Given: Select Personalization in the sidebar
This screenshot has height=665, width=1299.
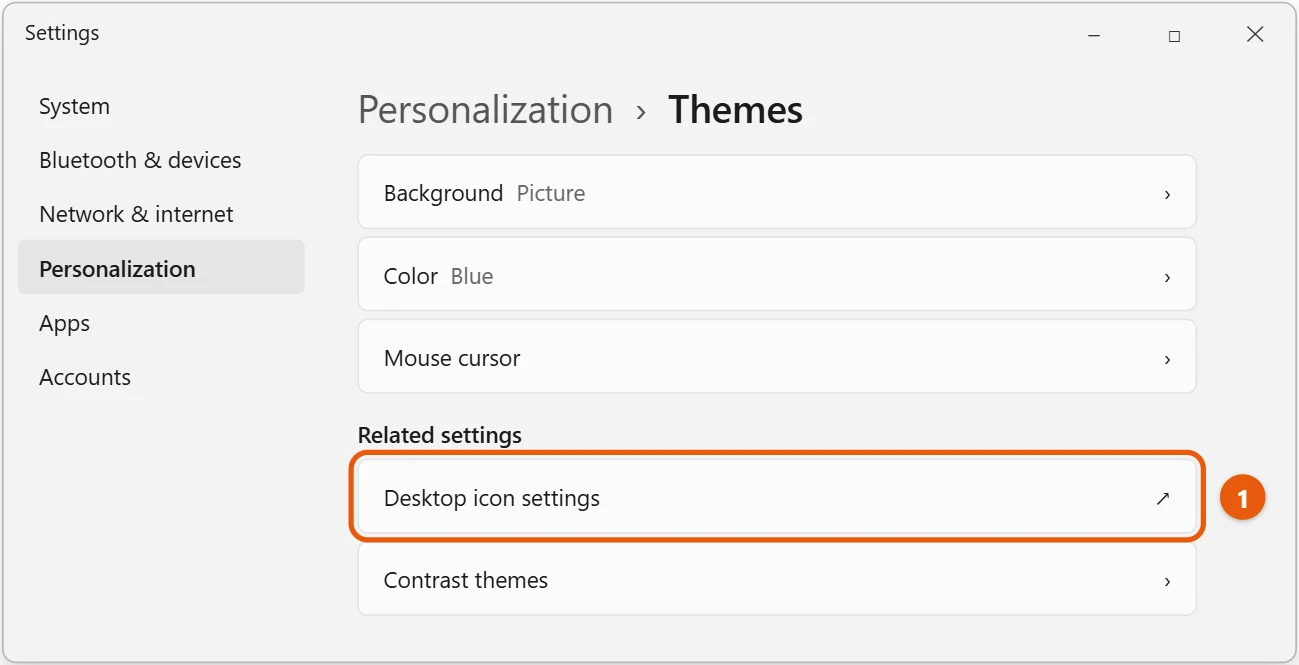Looking at the screenshot, I should pyautogui.click(x=160, y=267).
